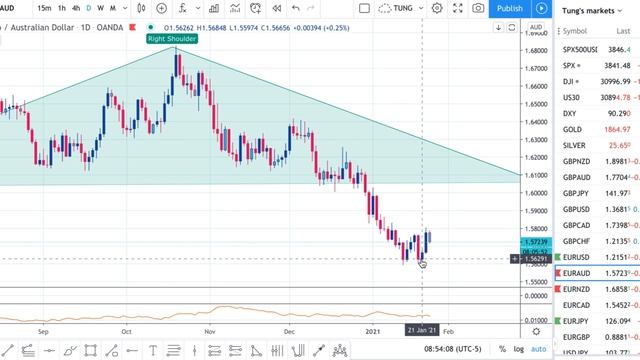
Task: Select DXY in the watchlist
Action: tap(597, 113)
